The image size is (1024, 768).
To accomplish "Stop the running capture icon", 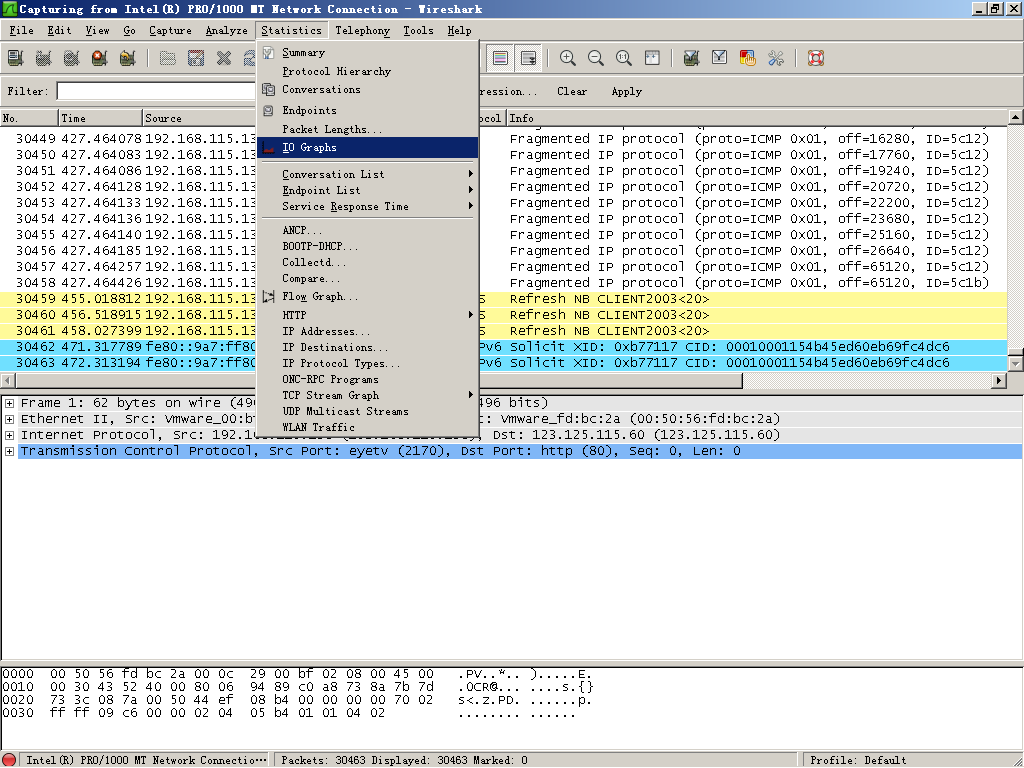I will (100, 58).
